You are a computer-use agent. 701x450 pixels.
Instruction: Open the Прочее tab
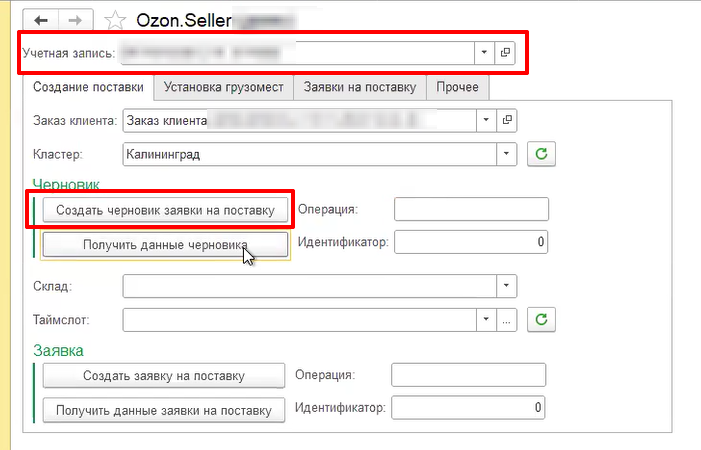click(457, 87)
